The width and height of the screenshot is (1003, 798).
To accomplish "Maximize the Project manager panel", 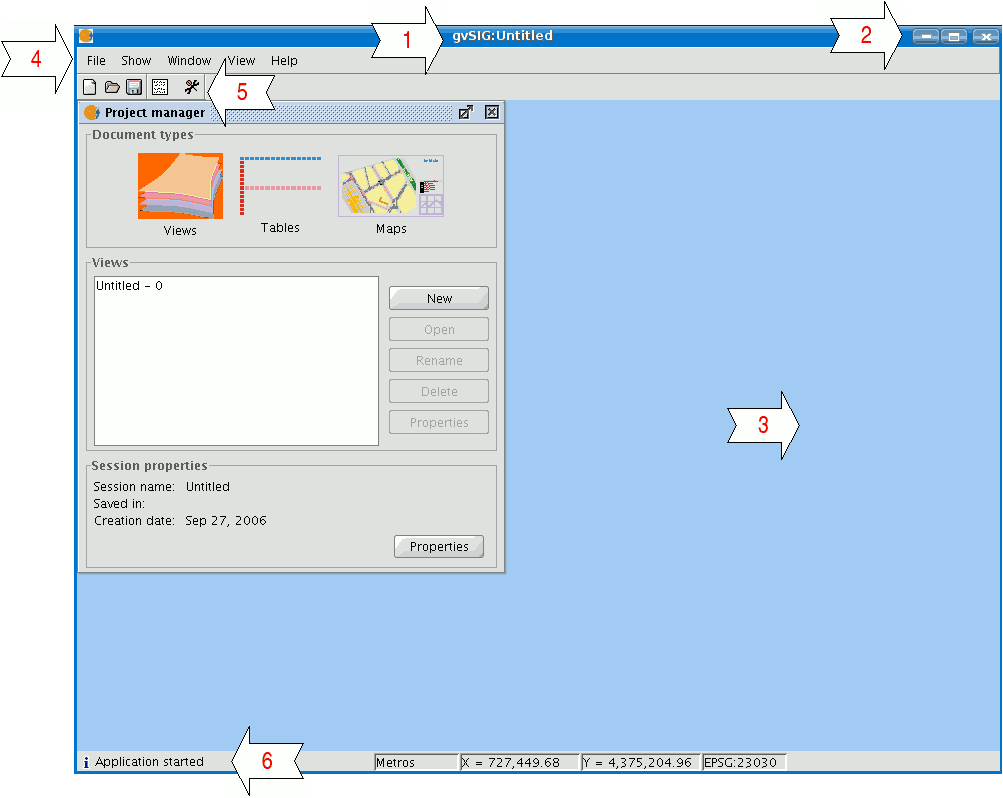I will point(466,113).
